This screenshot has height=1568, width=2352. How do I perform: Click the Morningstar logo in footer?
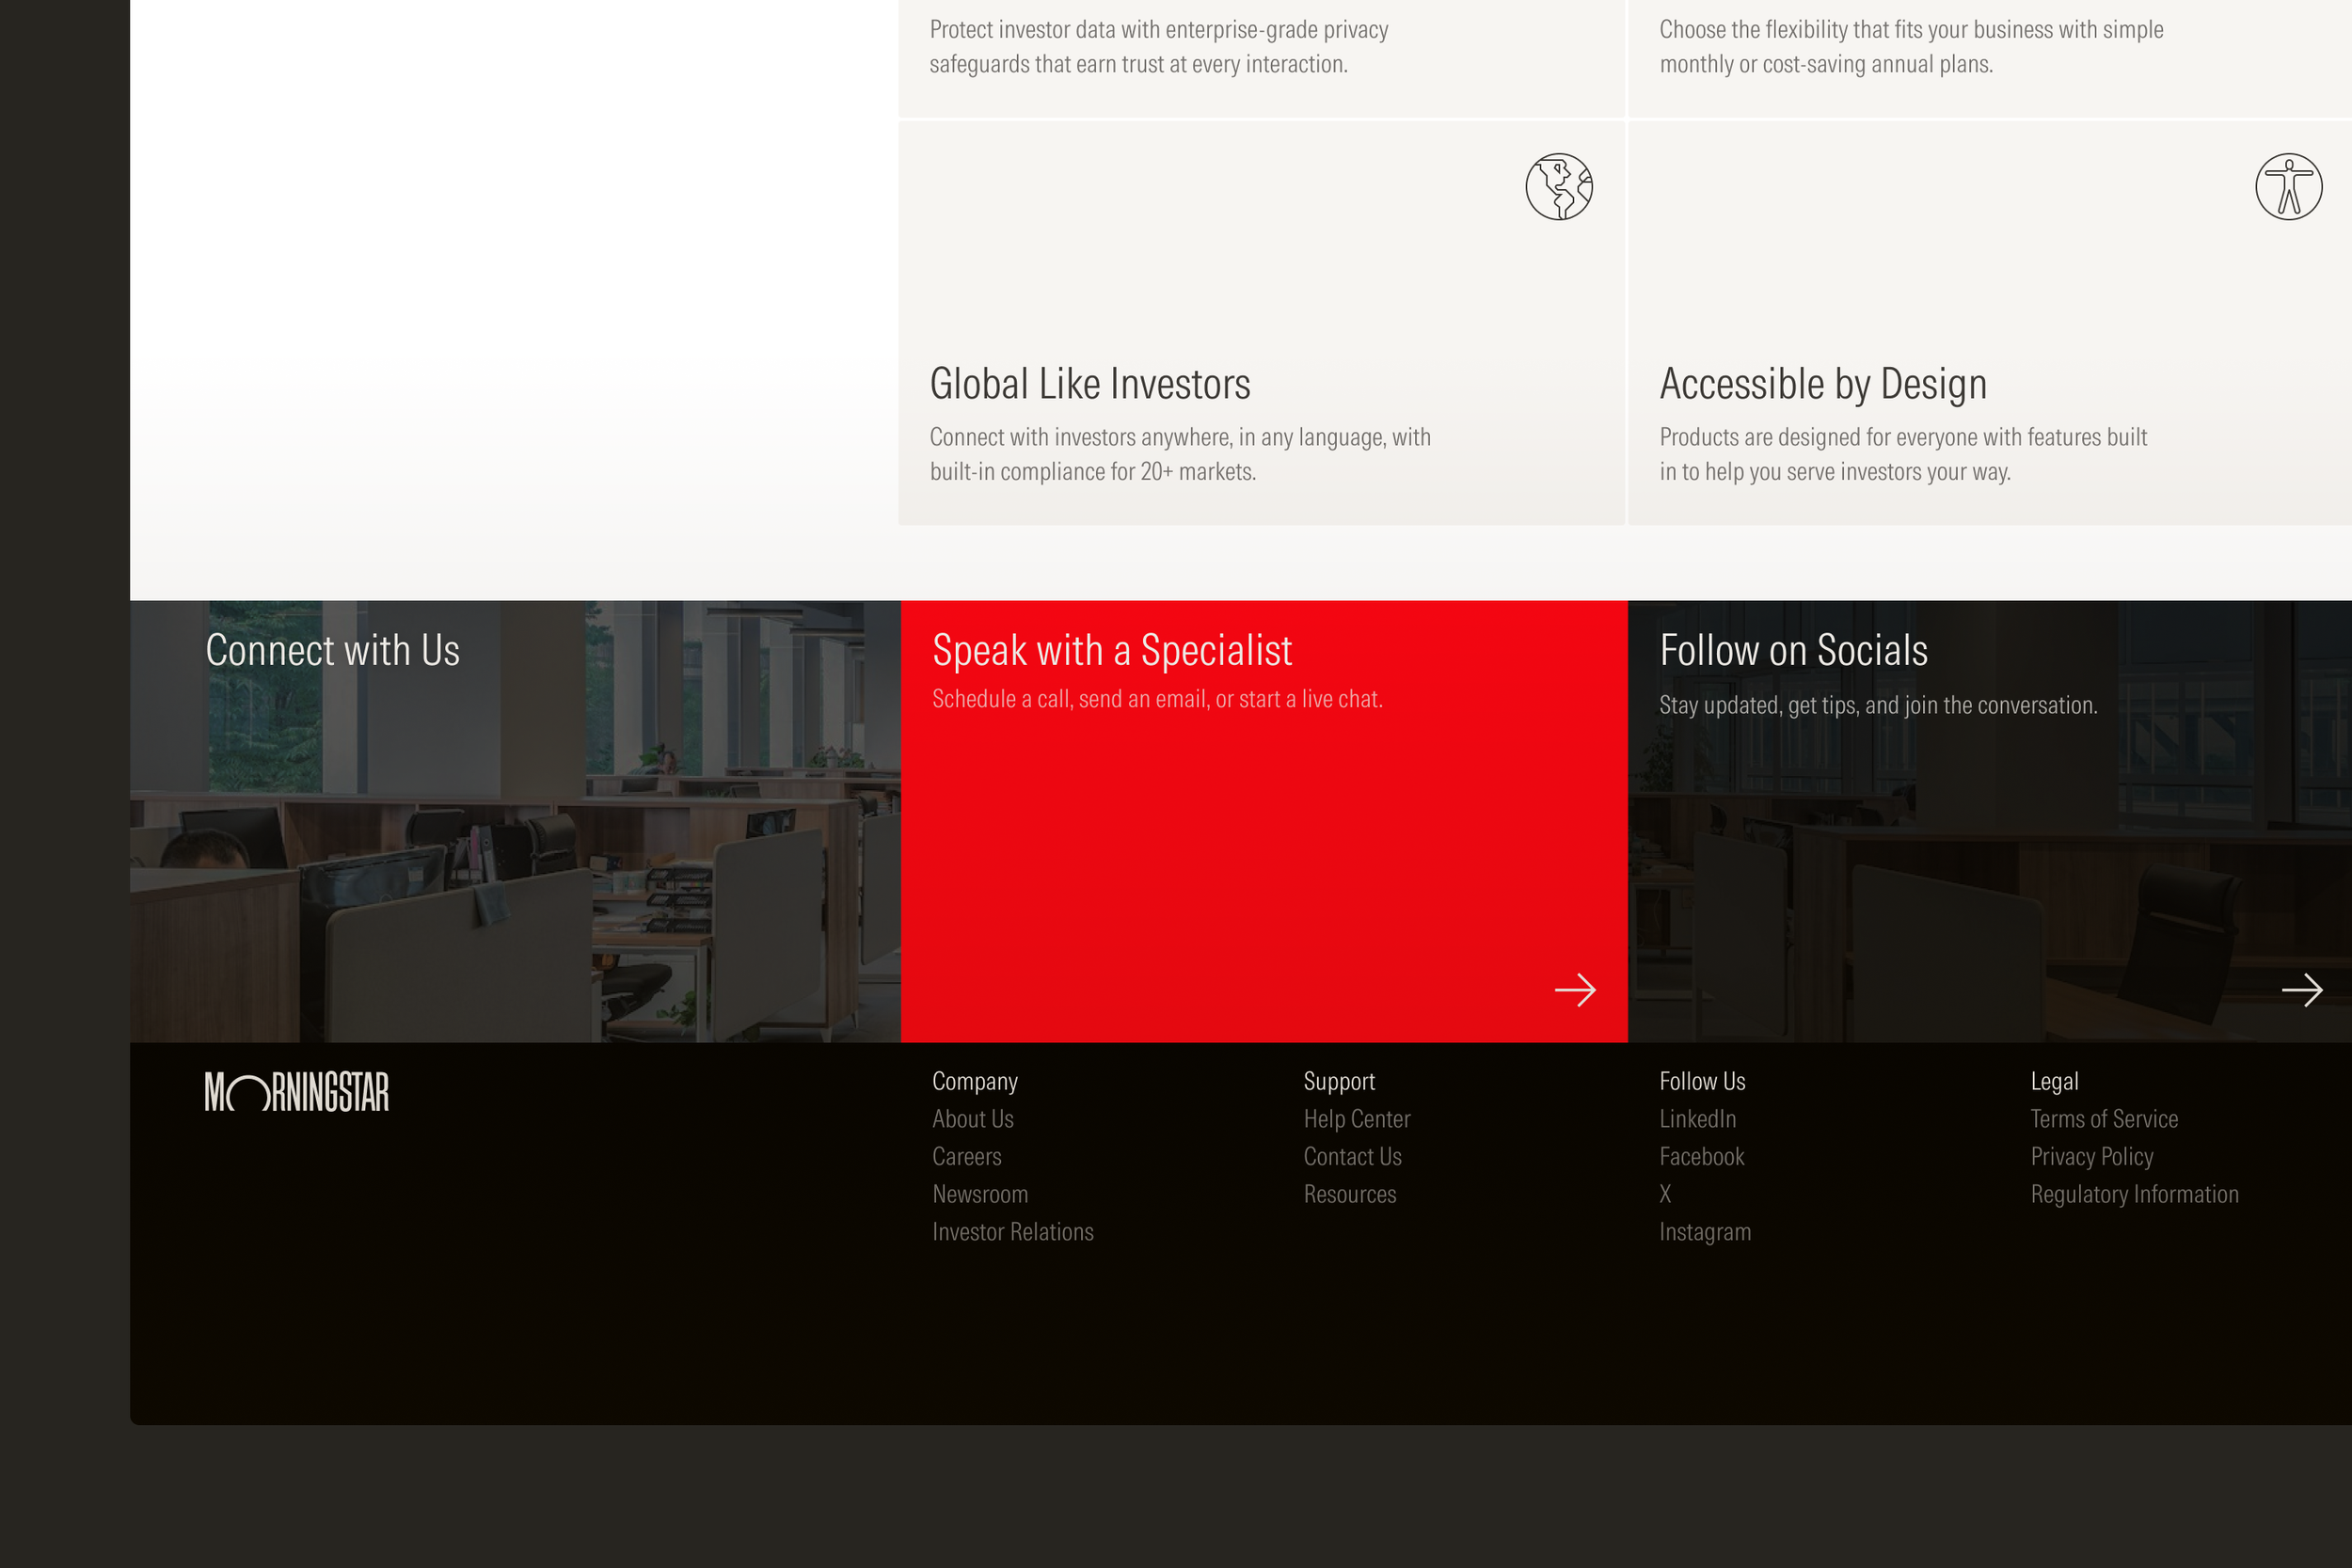tap(297, 1092)
